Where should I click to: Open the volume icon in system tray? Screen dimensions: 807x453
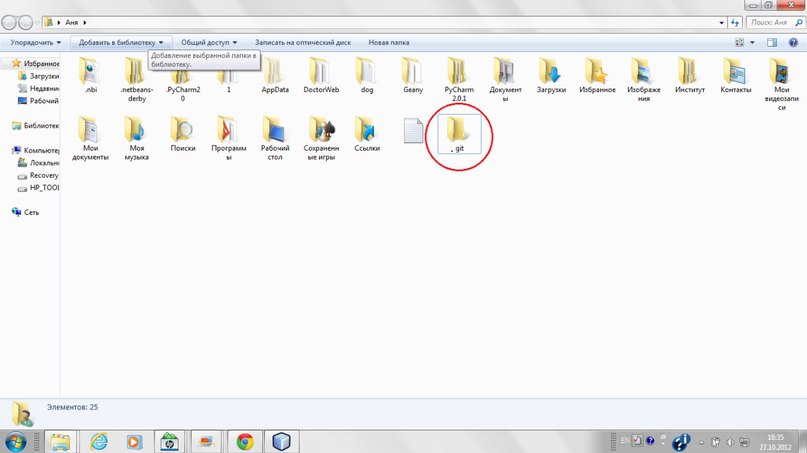tap(730, 442)
